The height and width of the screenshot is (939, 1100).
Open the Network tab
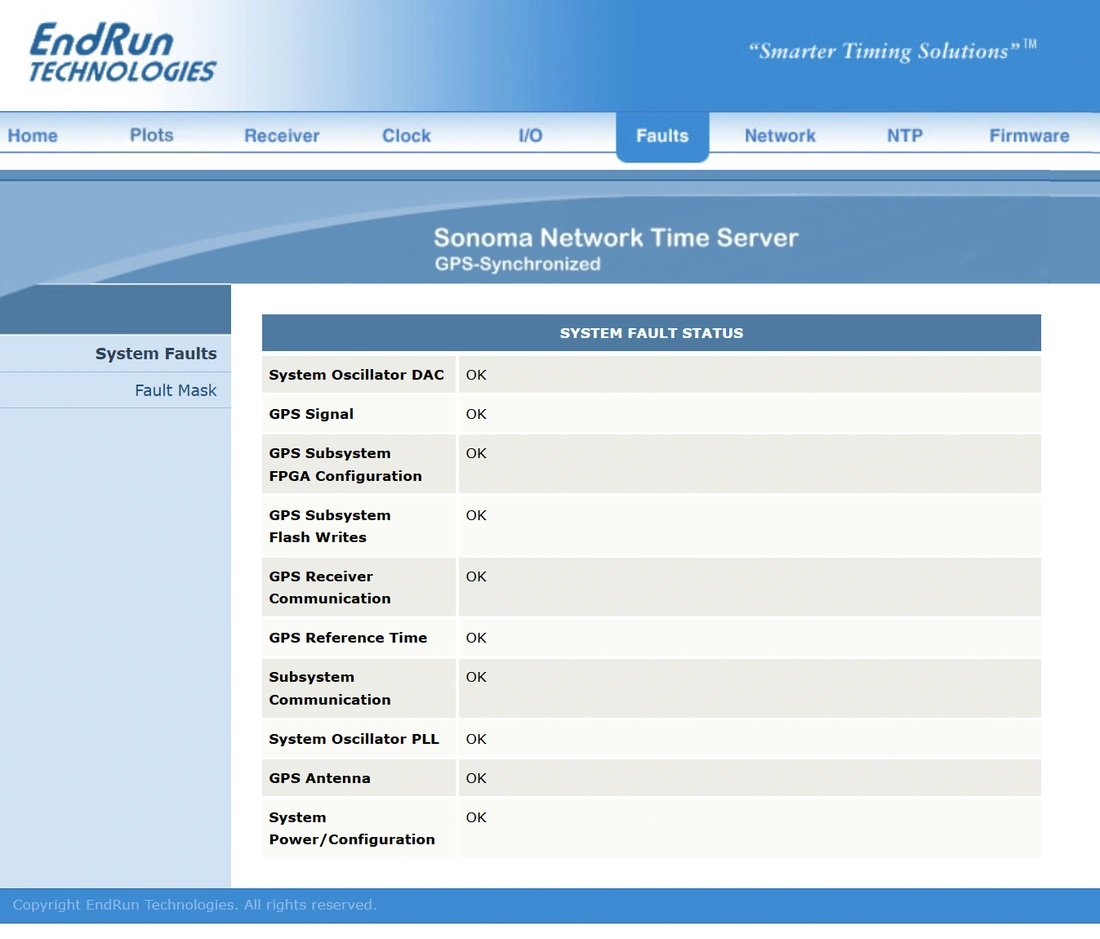(x=780, y=135)
